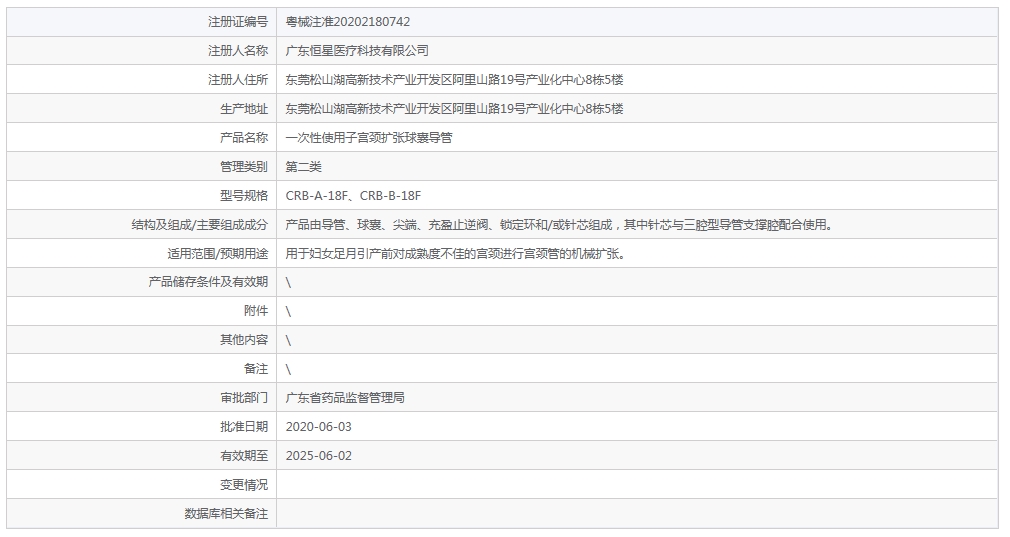Click the backslash value in 产品储存条件及有效期 row
Screen dimensions: 1010x537
tap(288, 283)
